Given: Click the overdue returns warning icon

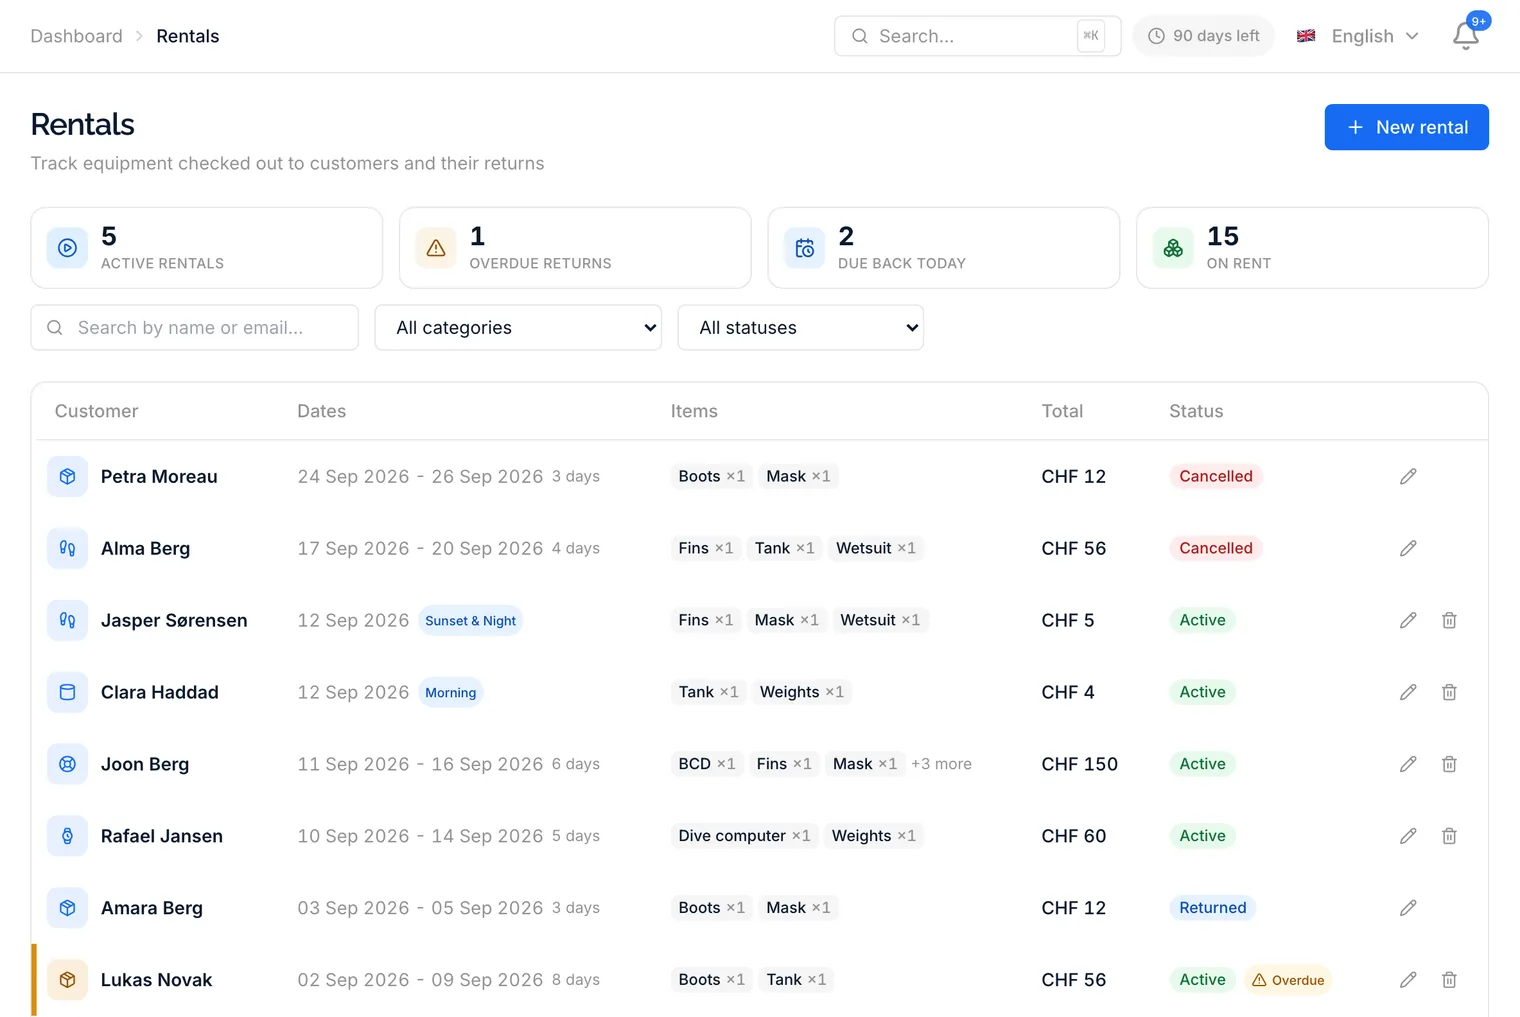Looking at the screenshot, I should (436, 248).
